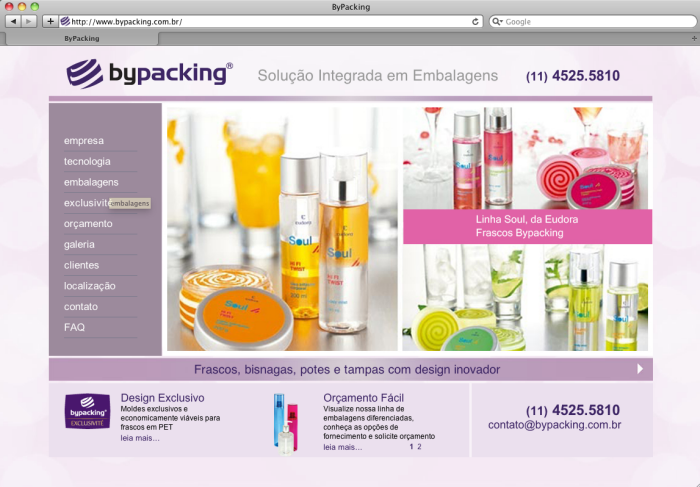This screenshot has height=487, width=700.
Task: Go back with the browser back arrow
Action: pyautogui.click(x=13, y=21)
